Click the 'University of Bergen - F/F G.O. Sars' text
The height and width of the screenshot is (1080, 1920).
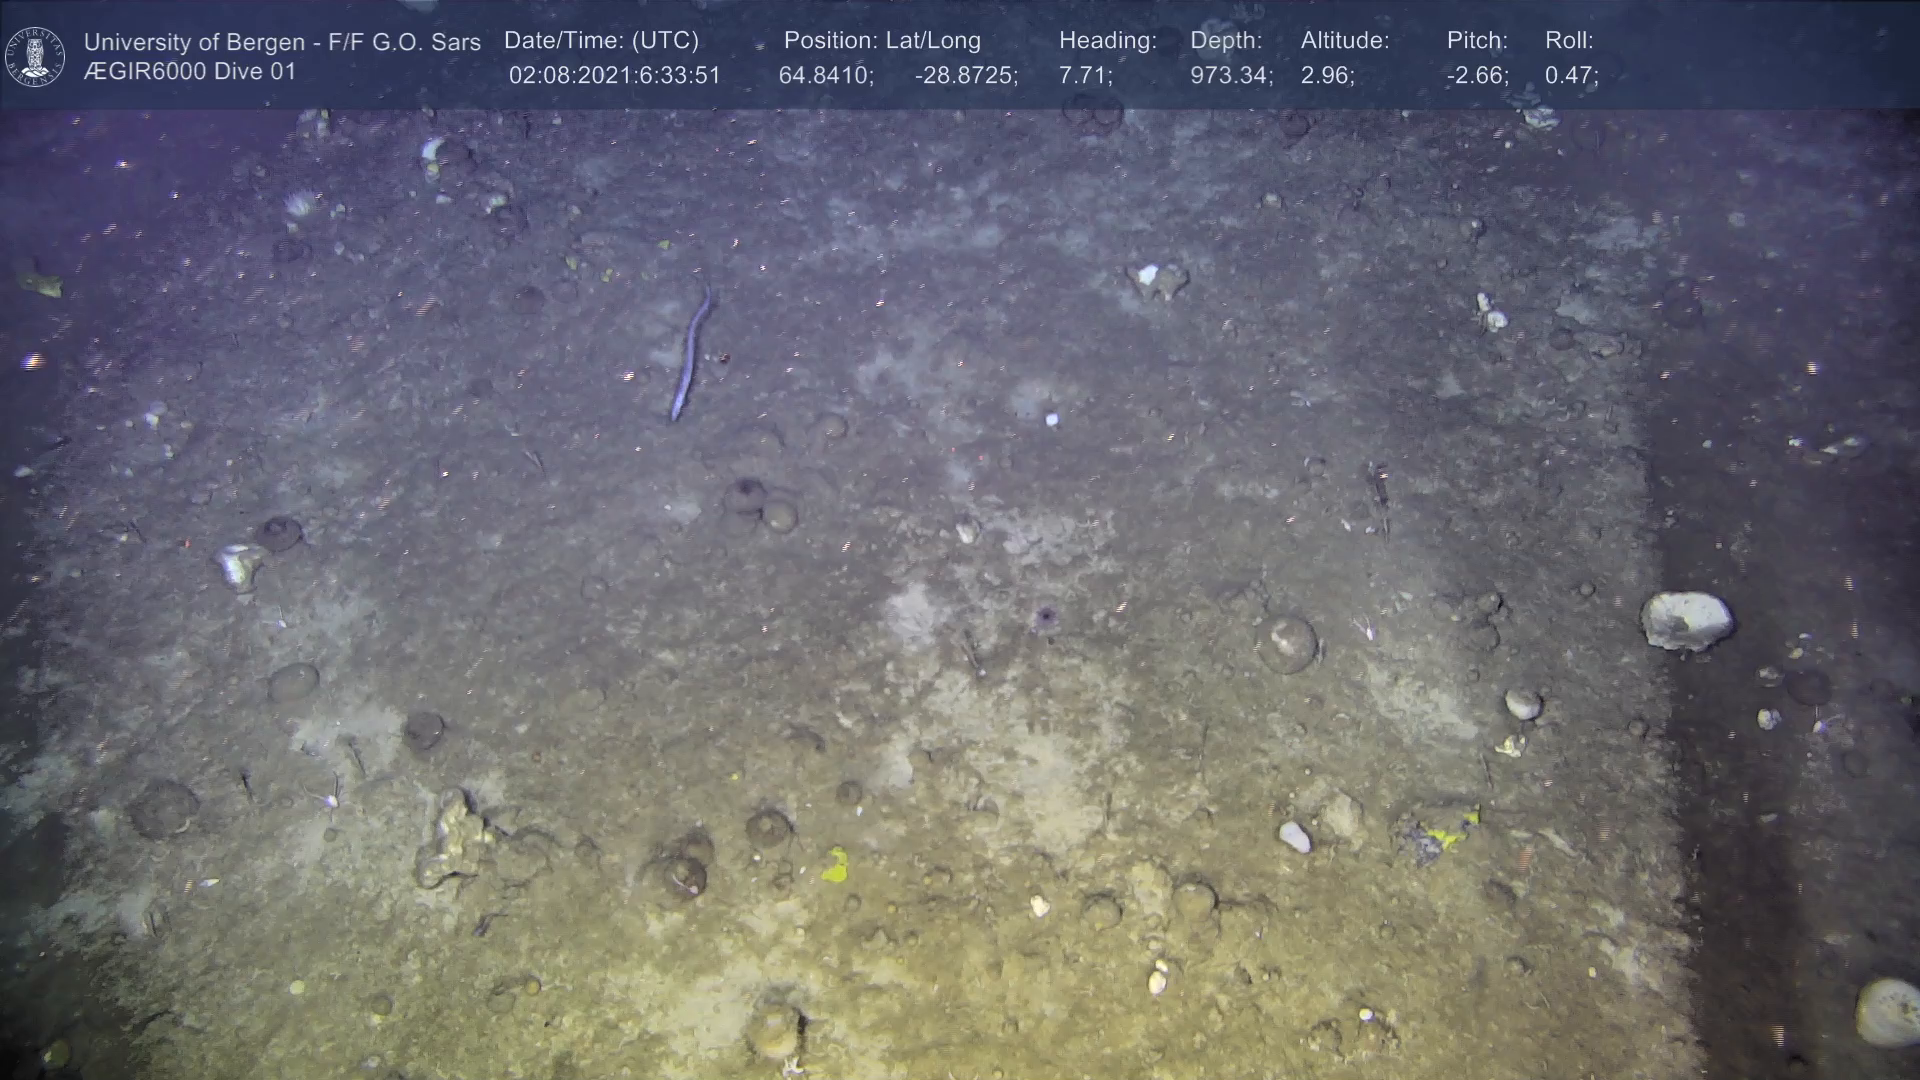click(282, 42)
